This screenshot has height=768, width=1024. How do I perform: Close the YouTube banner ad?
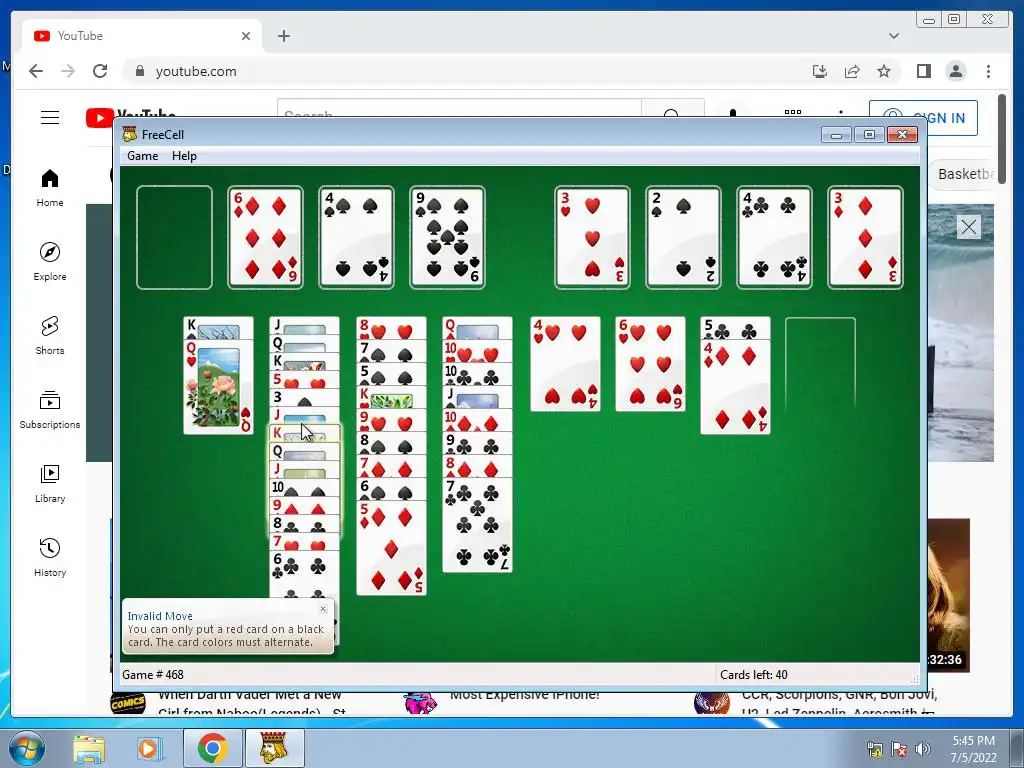(968, 227)
